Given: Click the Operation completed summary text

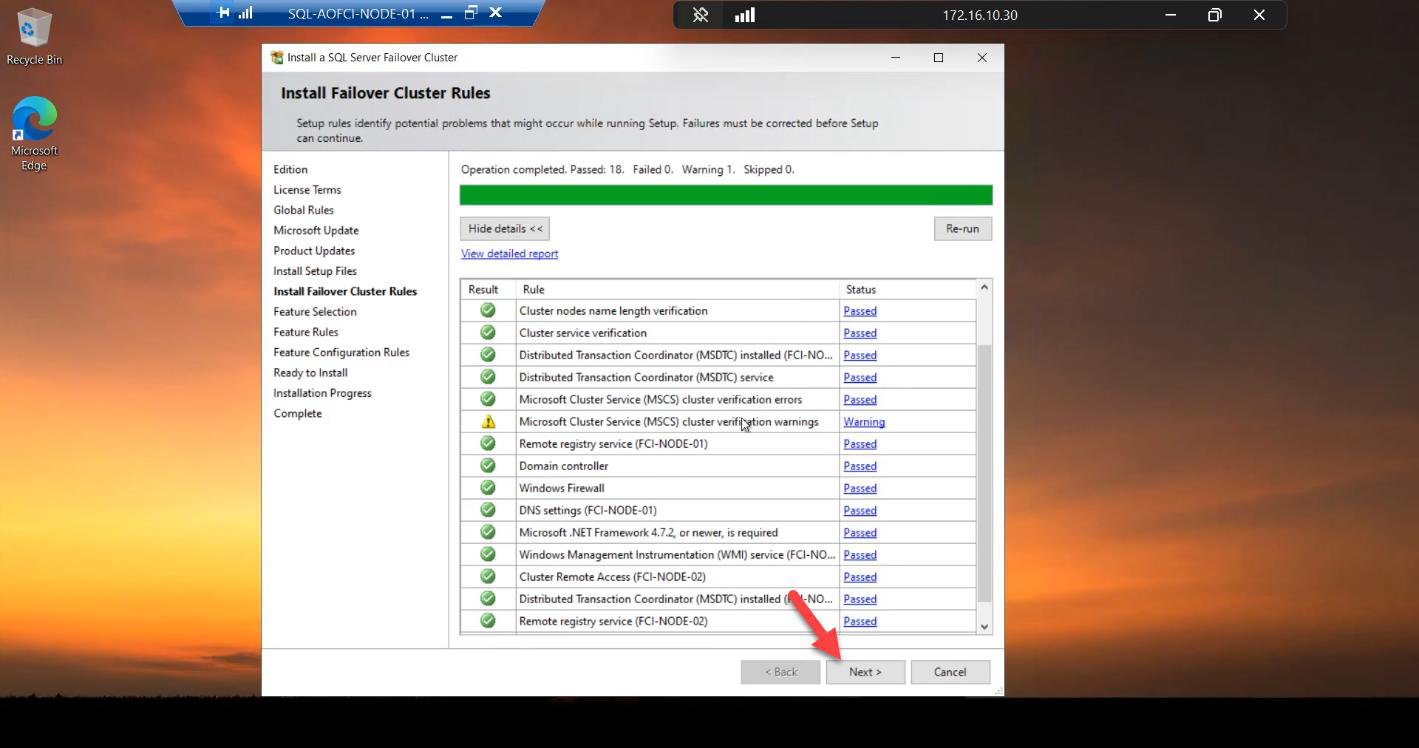Looking at the screenshot, I should point(627,170).
